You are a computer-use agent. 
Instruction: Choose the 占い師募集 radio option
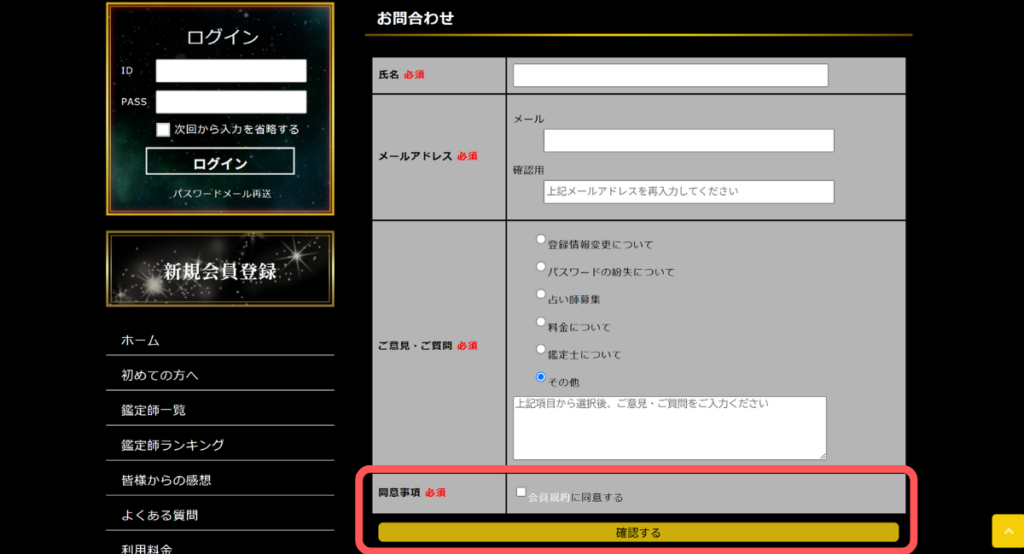tap(541, 295)
